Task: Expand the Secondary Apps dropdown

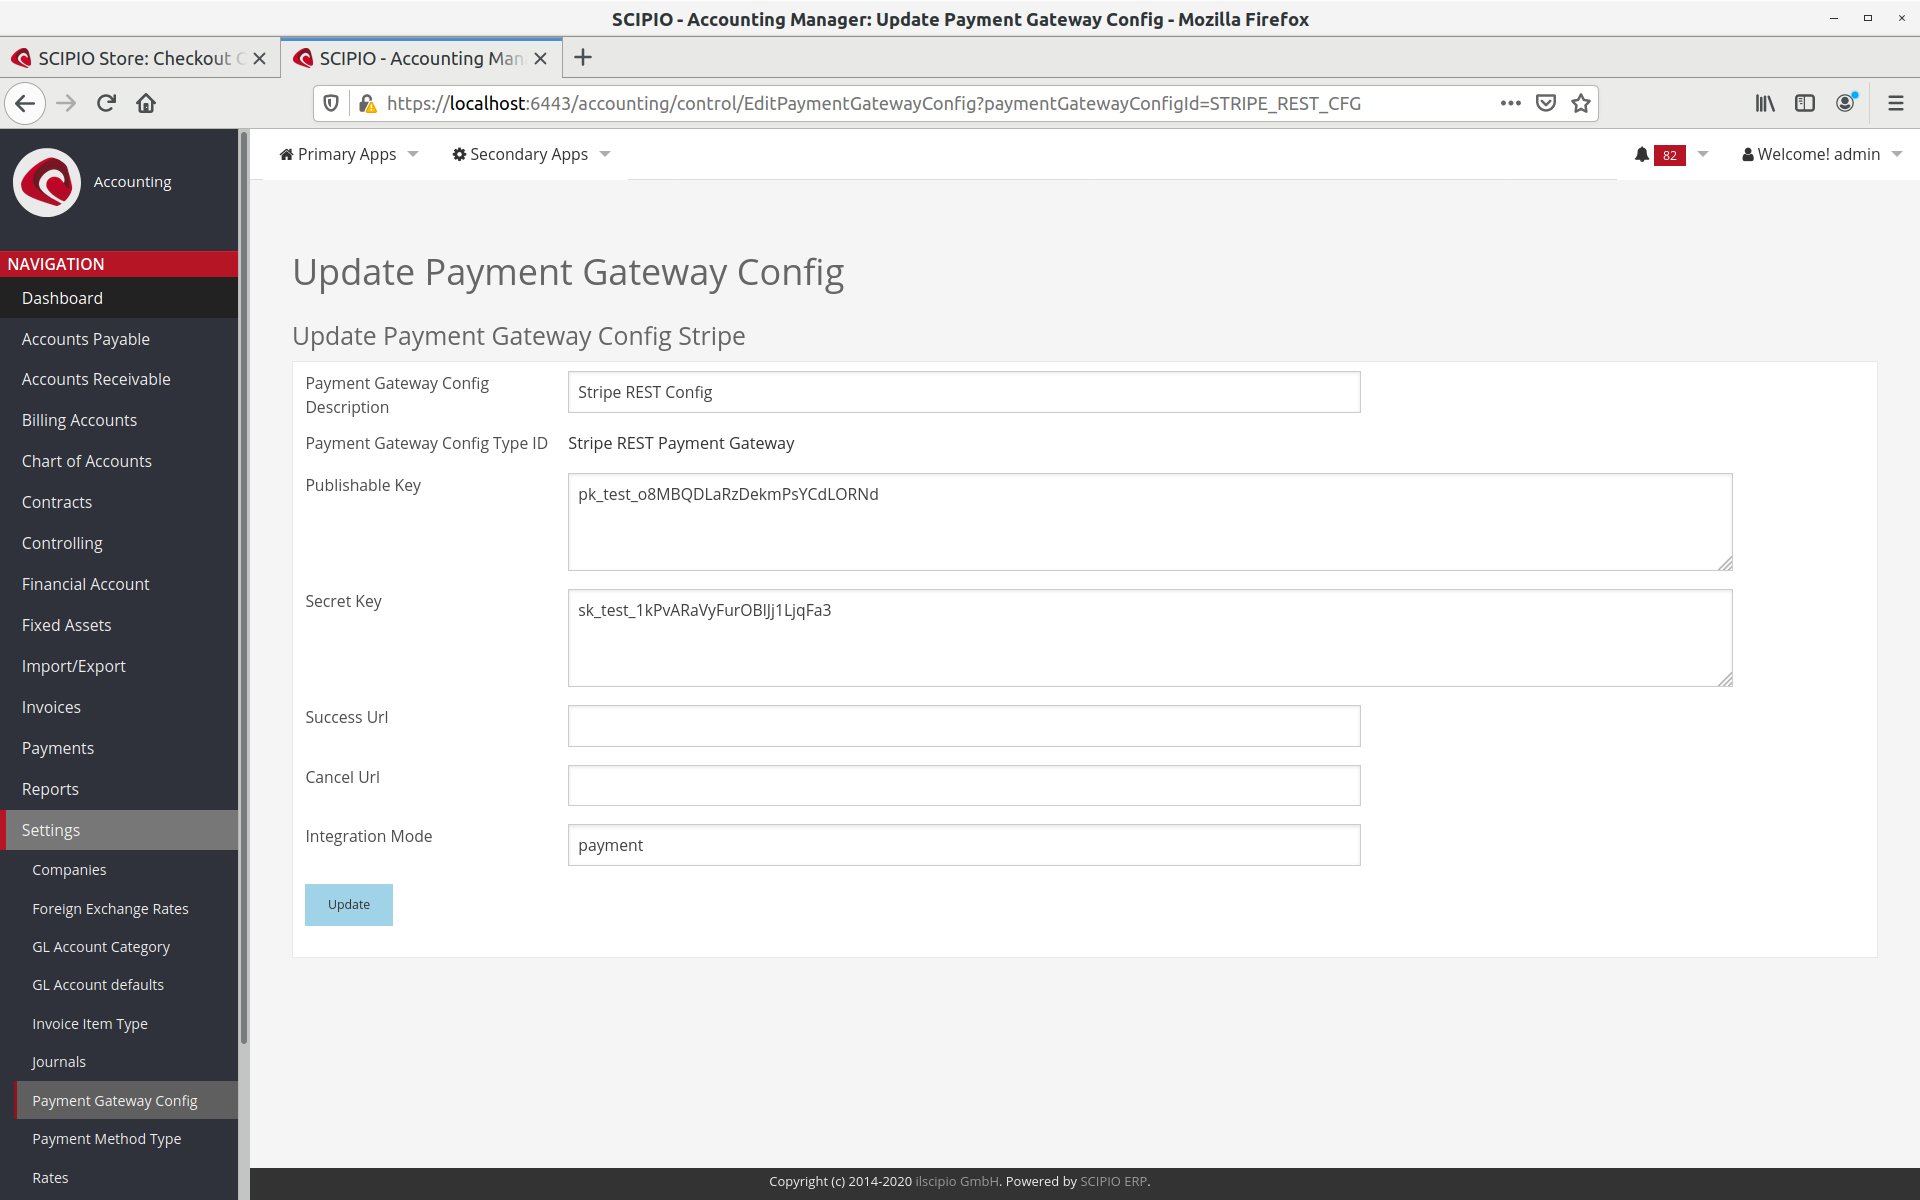Action: 530,154
